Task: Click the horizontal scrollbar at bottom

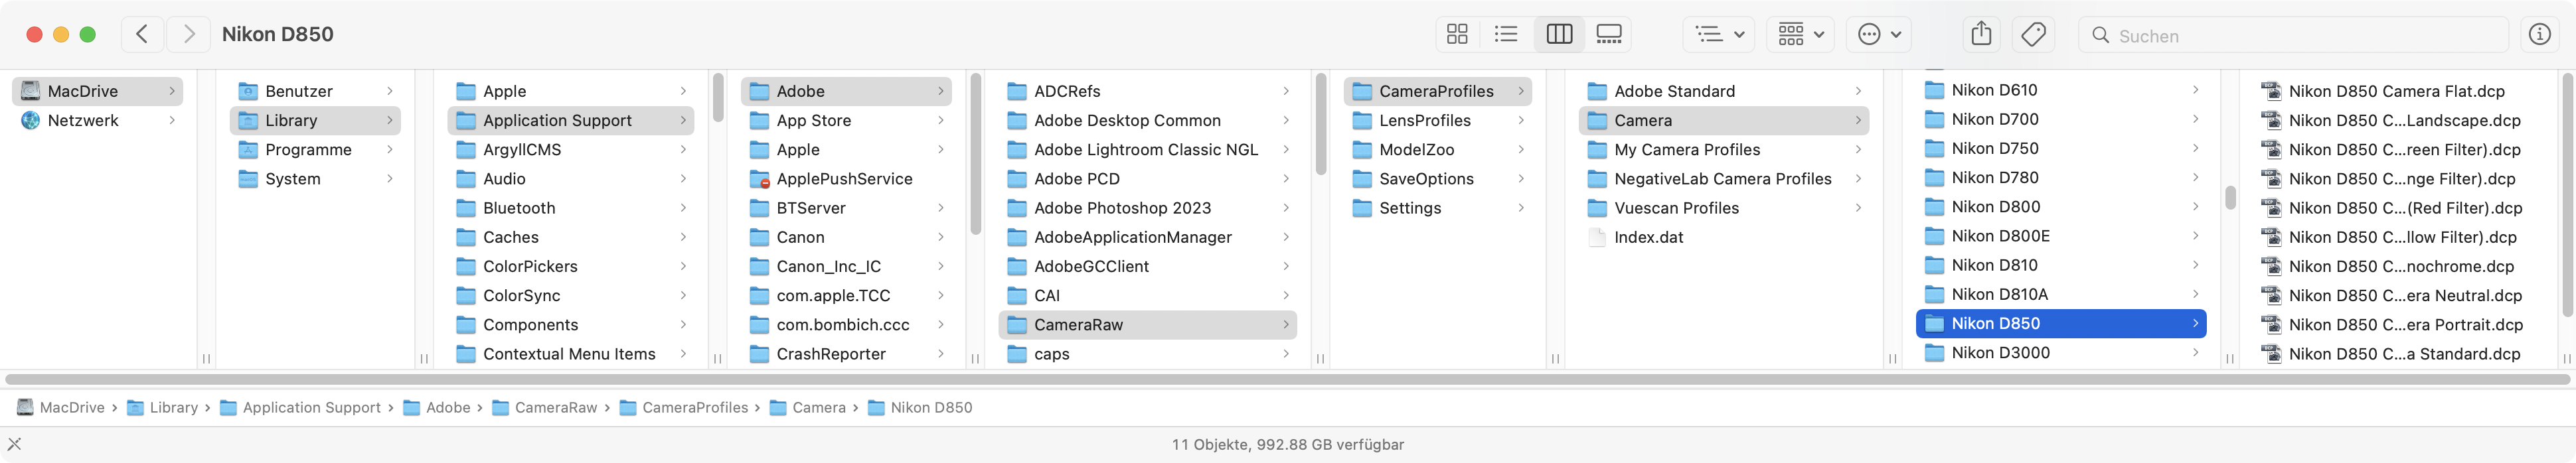Action: [x=1288, y=380]
